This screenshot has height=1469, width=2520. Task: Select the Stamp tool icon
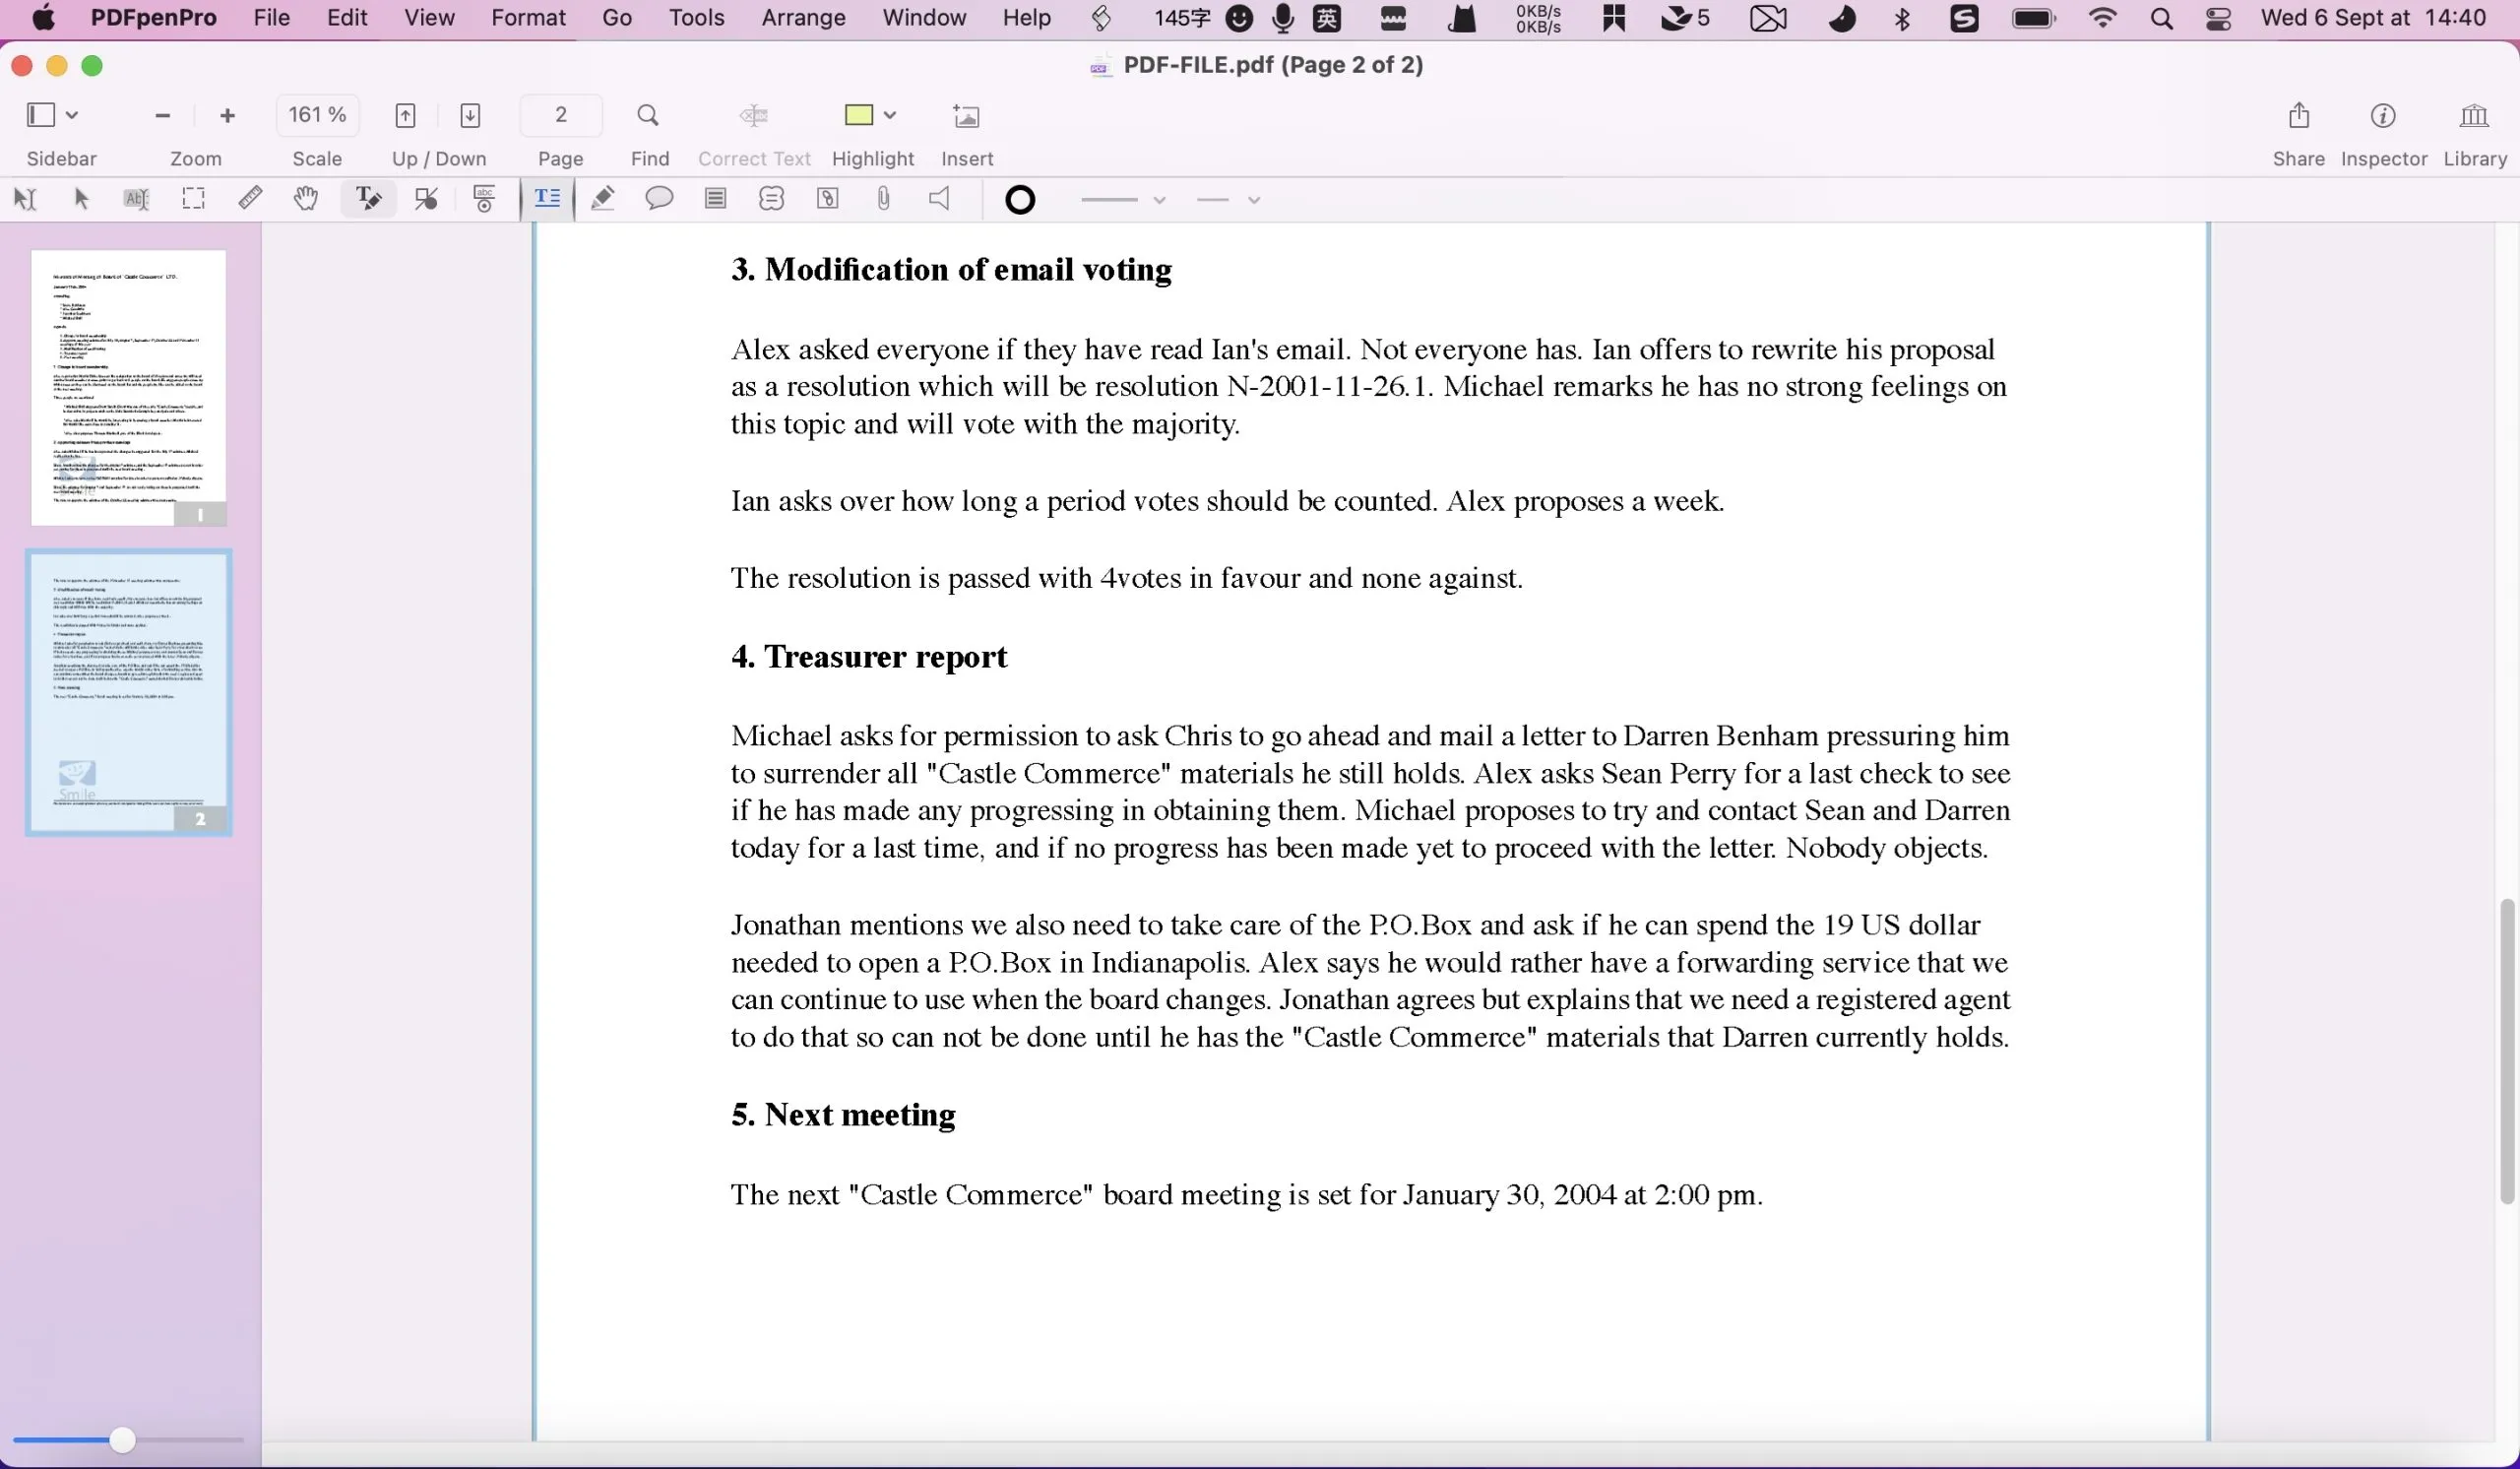pyautogui.click(x=484, y=199)
